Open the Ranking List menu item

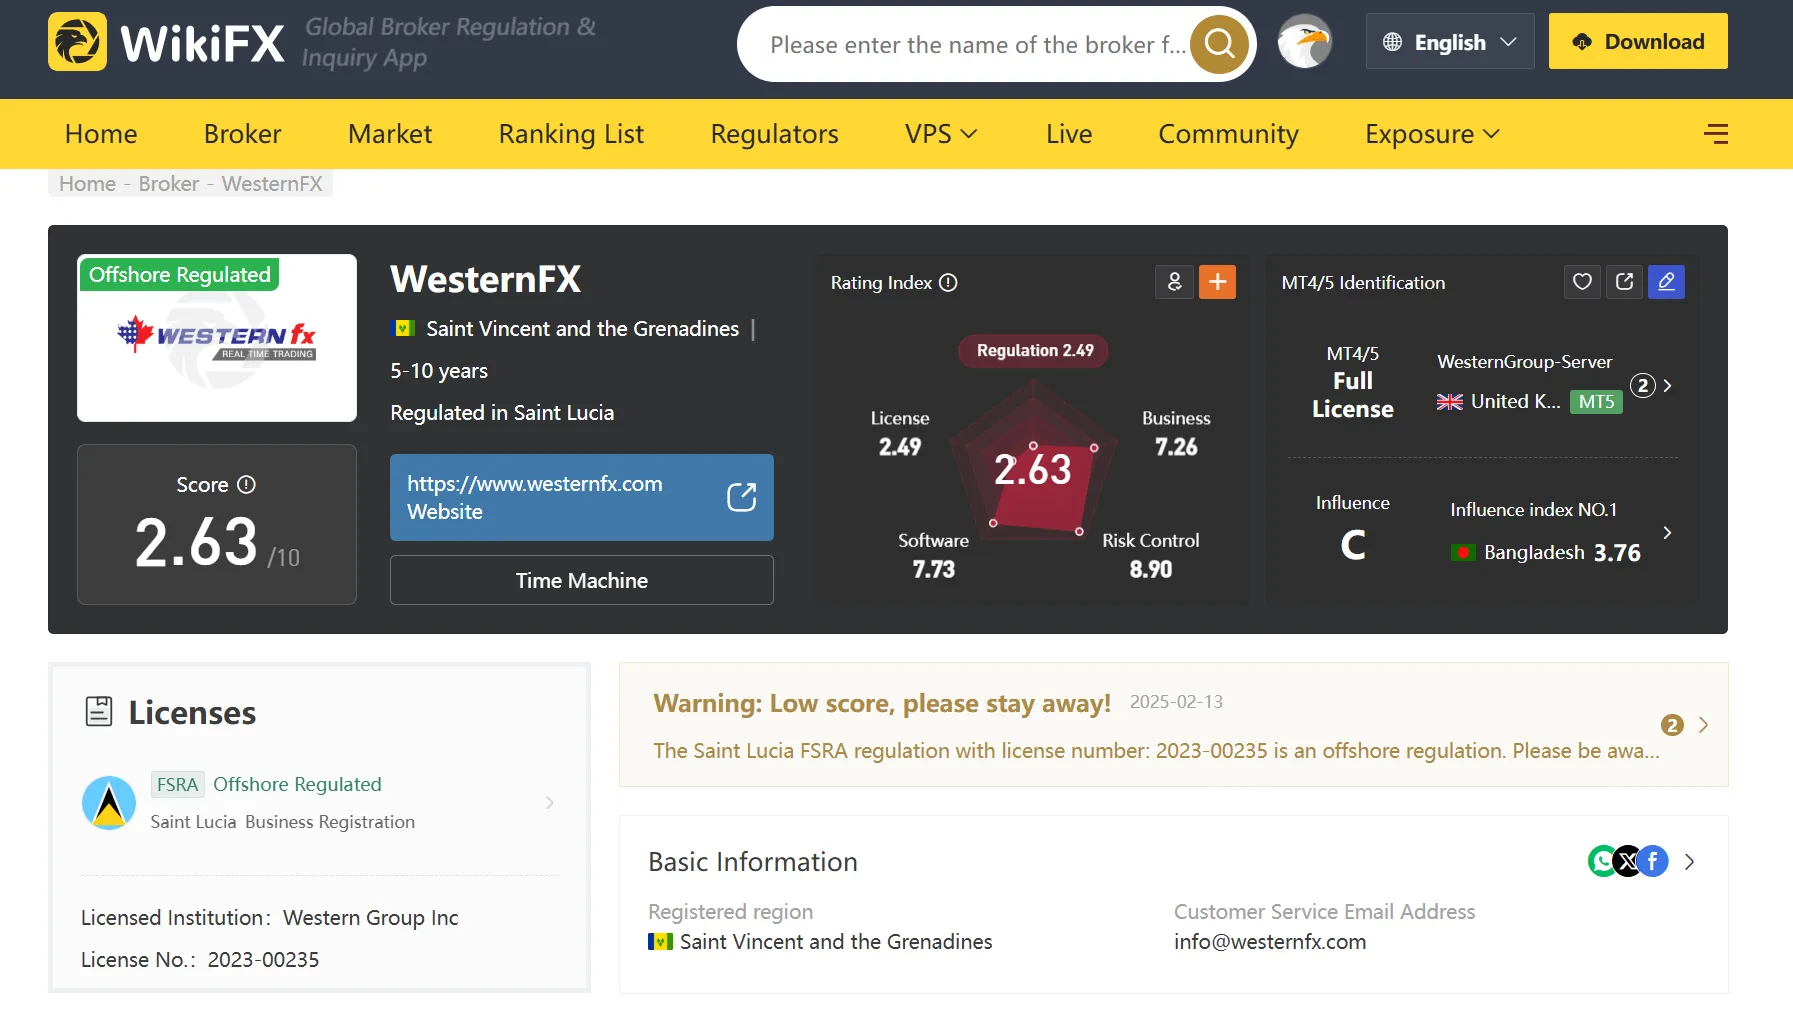(571, 134)
